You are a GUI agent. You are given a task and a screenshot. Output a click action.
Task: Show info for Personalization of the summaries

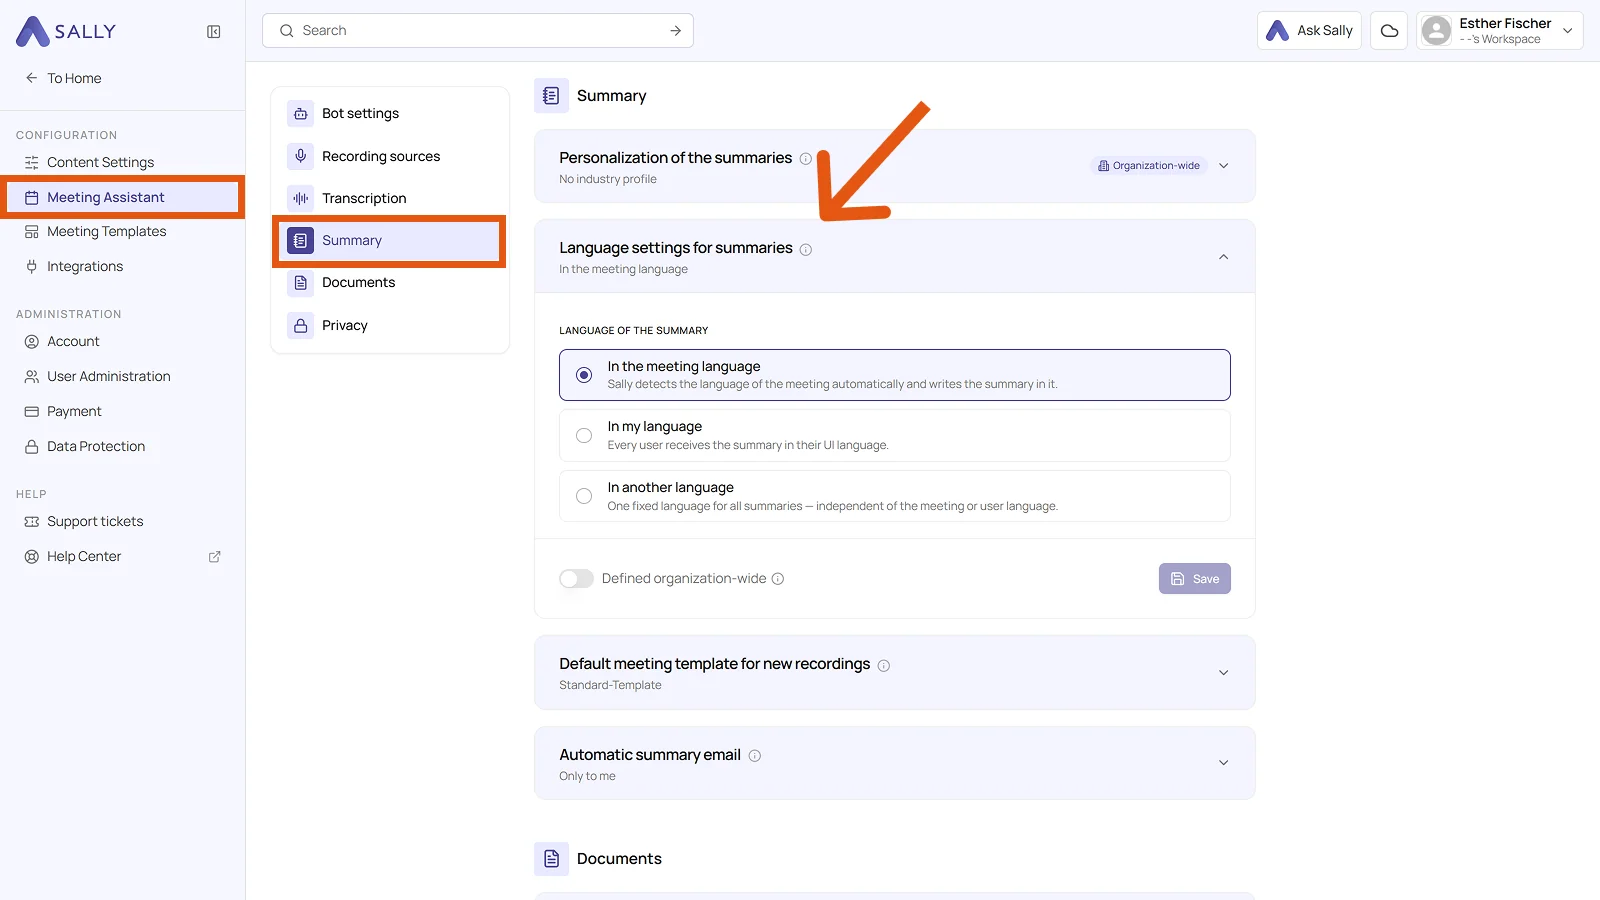(x=806, y=159)
